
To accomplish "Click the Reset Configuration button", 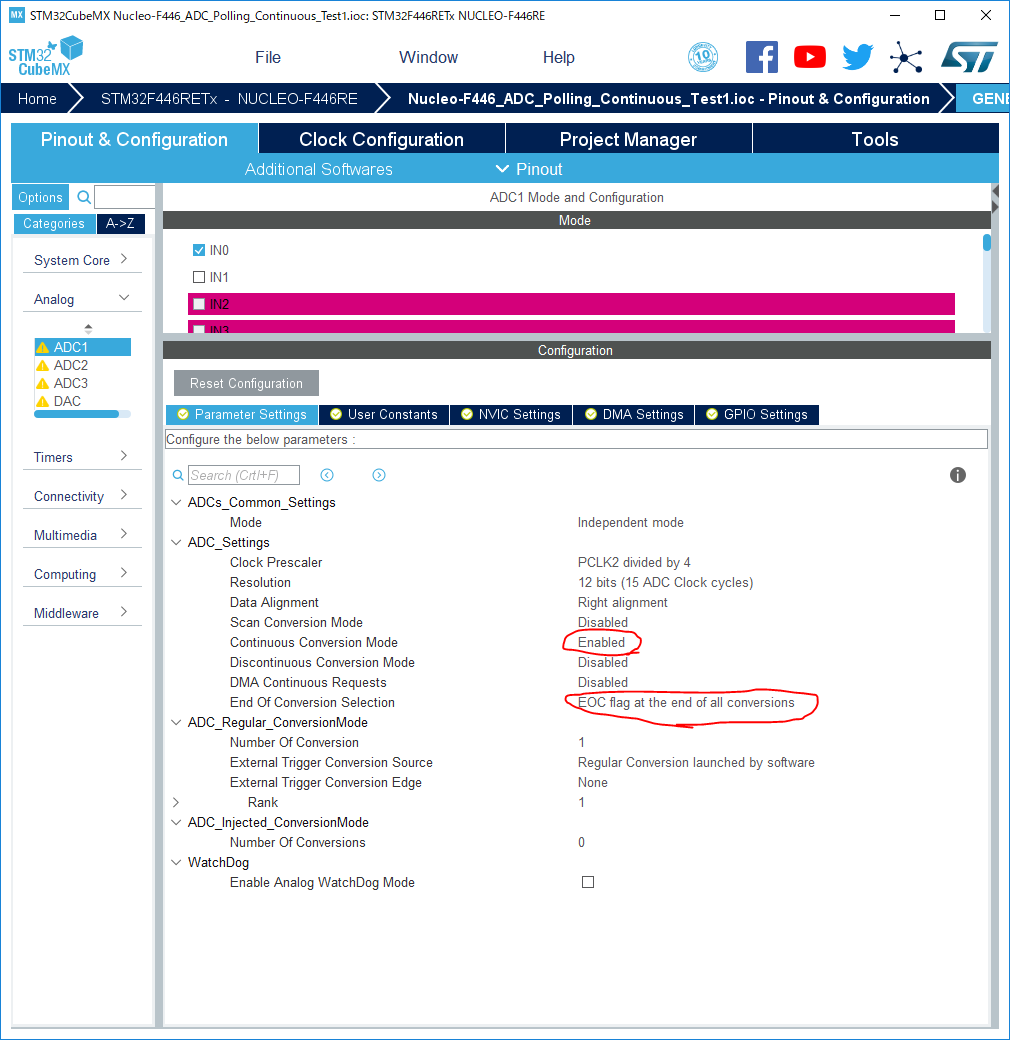I will click(x=246, y=383).
